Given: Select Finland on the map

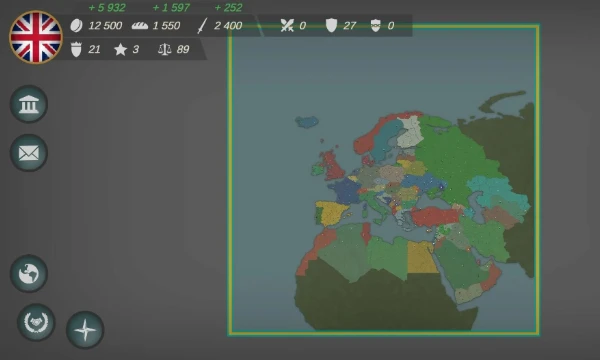Looking at the screenshot, I should (410, 132).
